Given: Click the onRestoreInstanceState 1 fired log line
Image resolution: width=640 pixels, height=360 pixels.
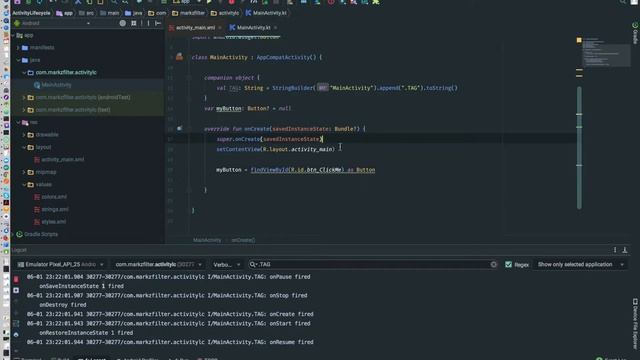Looking at the screenshot, I should pos(86,333).
